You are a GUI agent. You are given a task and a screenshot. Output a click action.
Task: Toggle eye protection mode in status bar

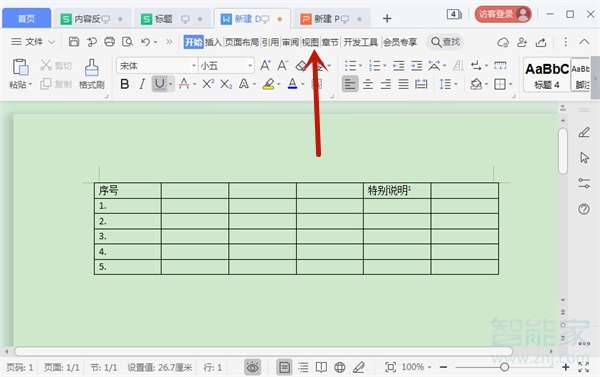tap(253, 367)
